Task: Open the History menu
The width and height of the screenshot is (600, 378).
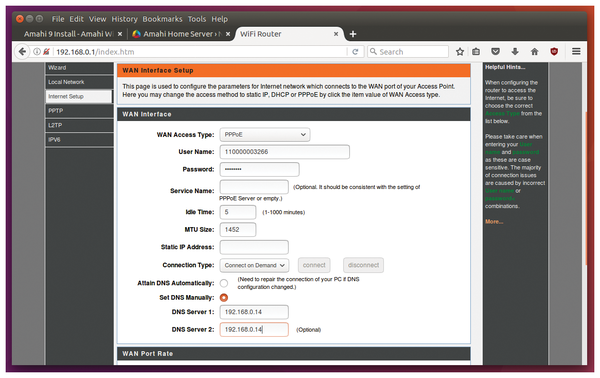Action: pos(124,19)
